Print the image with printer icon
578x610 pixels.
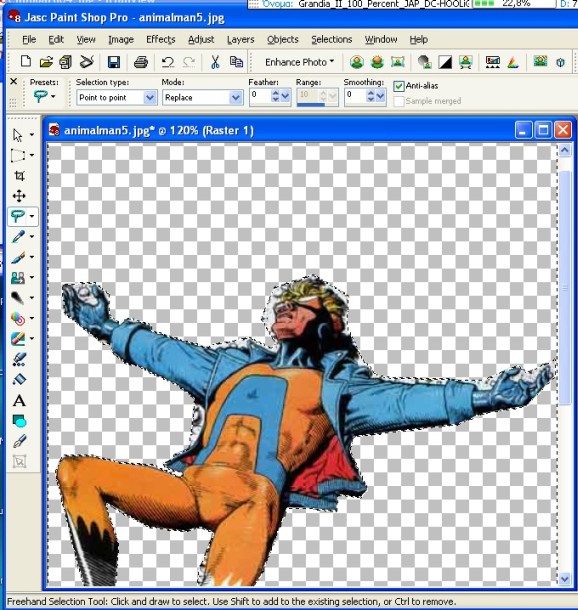pyautogui.click(x=141, y=62)
